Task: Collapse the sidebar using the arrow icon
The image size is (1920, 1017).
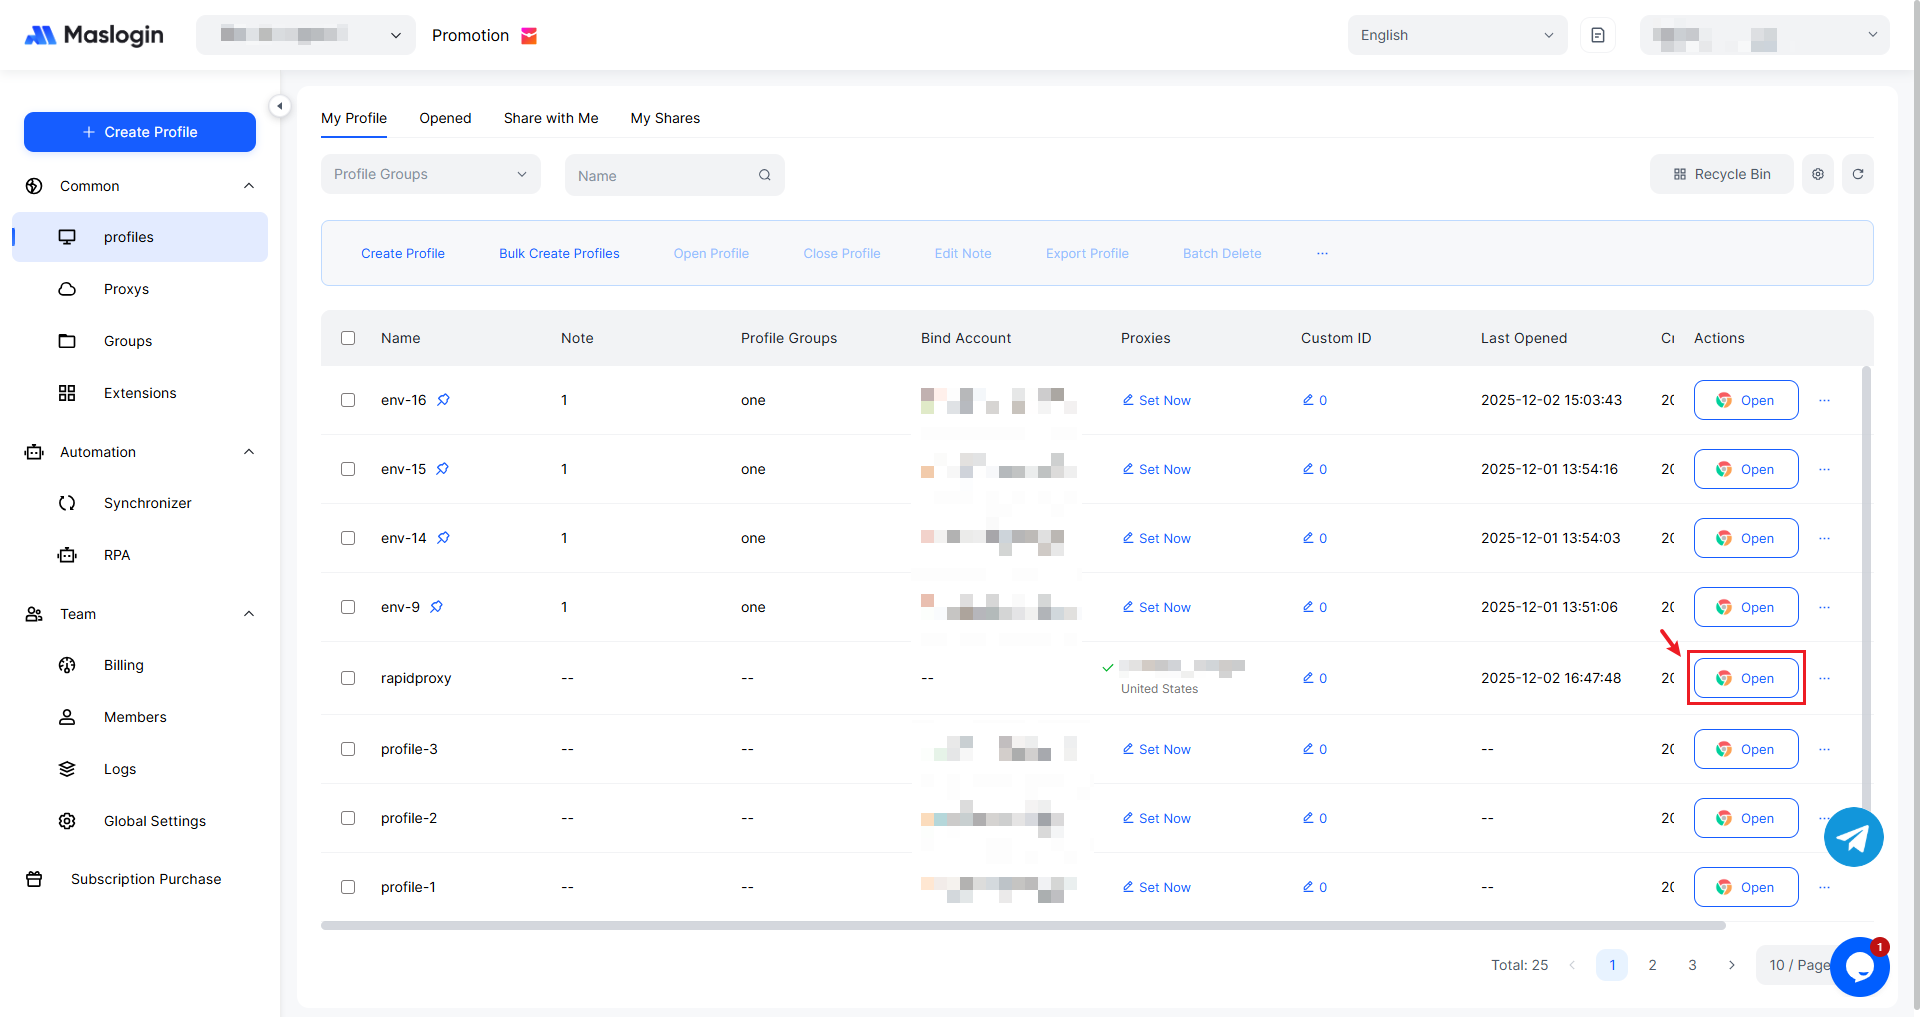Action: click(280, 106)
